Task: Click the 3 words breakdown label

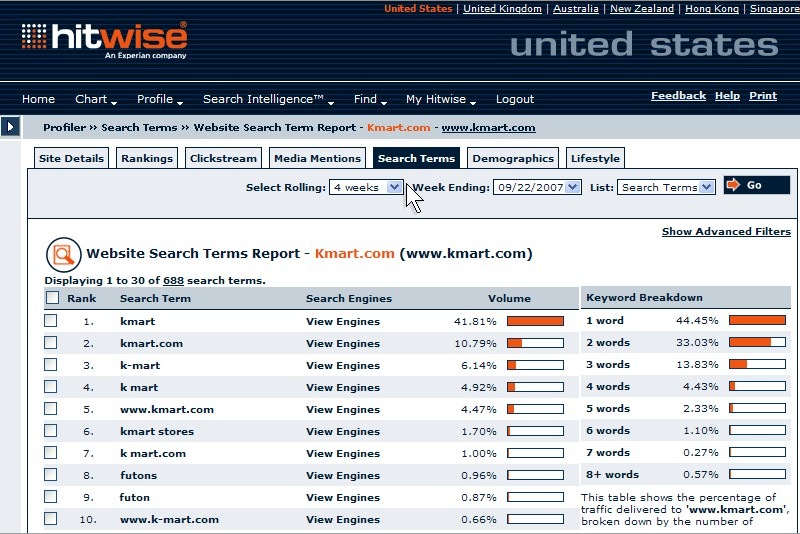Action: [x=608, y=365]
